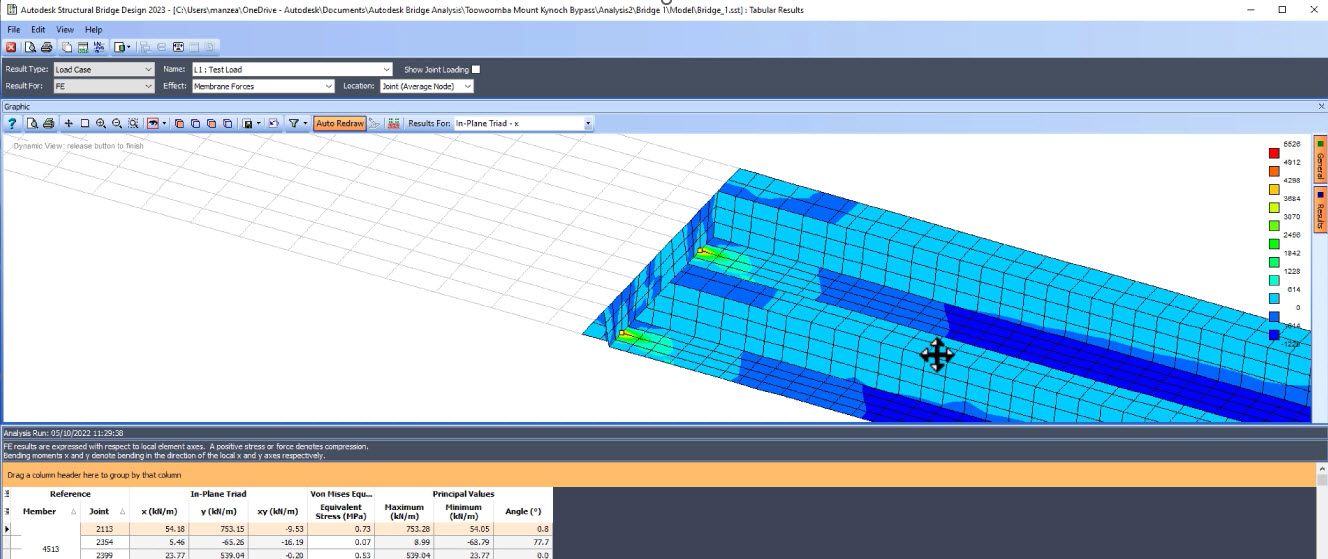Open print preview from the top toolbar
Viewport: 1328px width, 559px height.
[30, 47]
